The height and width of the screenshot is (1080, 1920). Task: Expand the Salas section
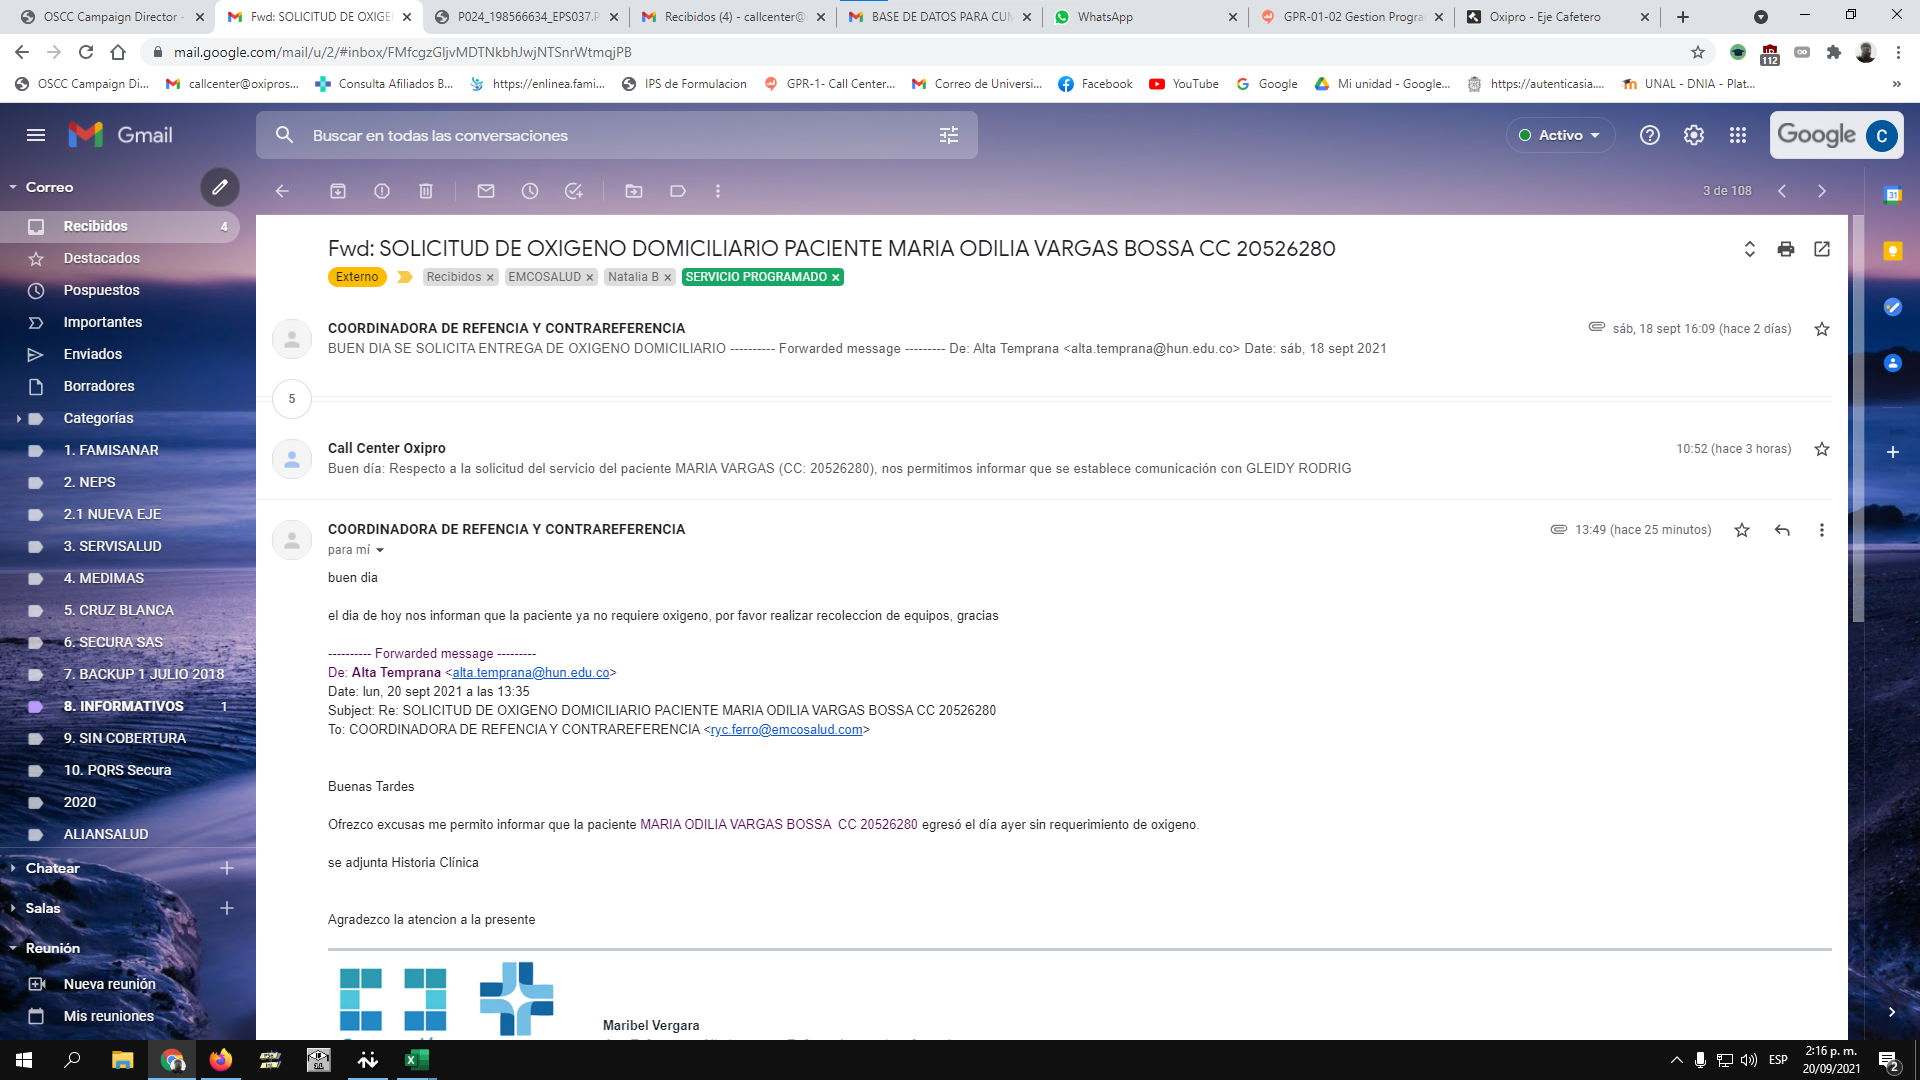pyautogui.click(x=13, y=908)
